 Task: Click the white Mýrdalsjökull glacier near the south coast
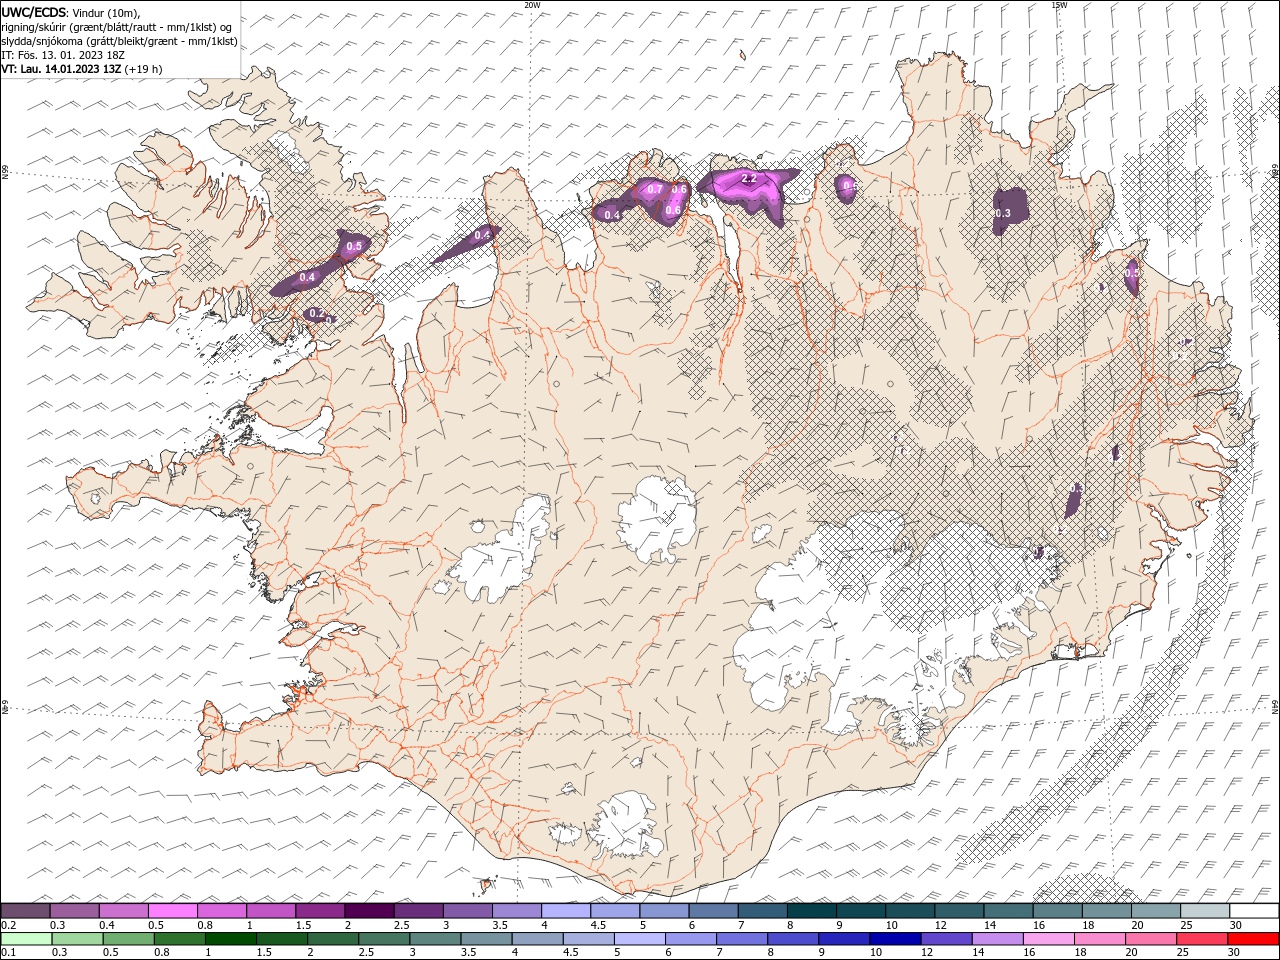coord(625,825)
